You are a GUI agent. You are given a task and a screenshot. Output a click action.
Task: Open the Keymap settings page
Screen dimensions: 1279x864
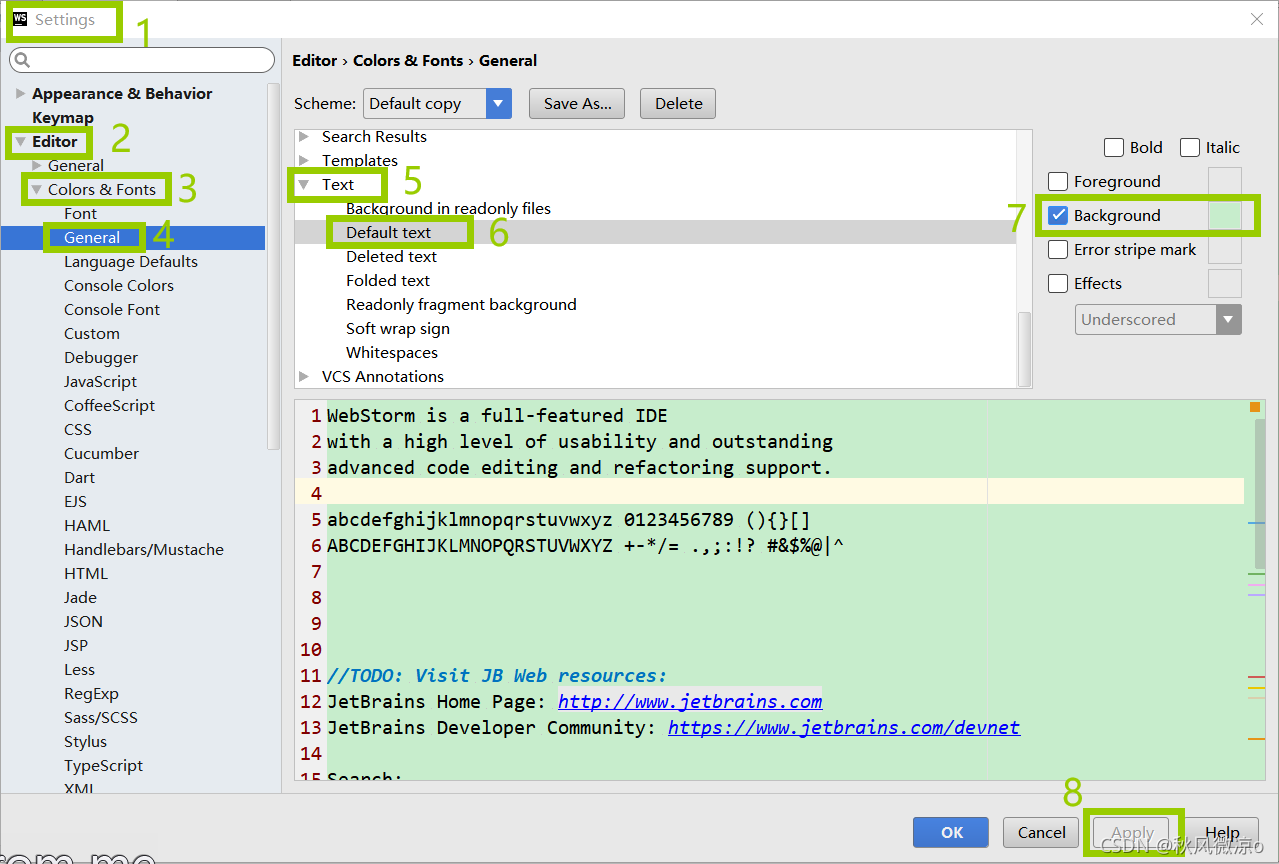pyautogui.click(x=63, y=118)
